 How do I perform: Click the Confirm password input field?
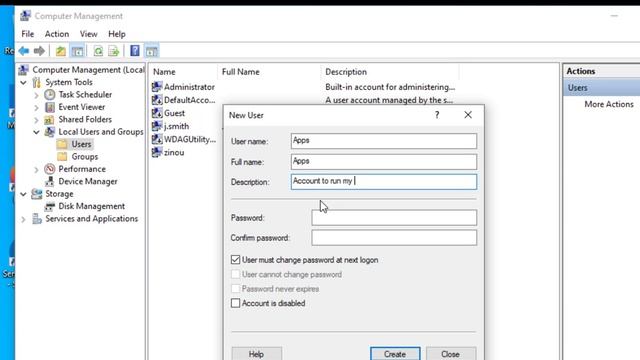tap(394, 238)
